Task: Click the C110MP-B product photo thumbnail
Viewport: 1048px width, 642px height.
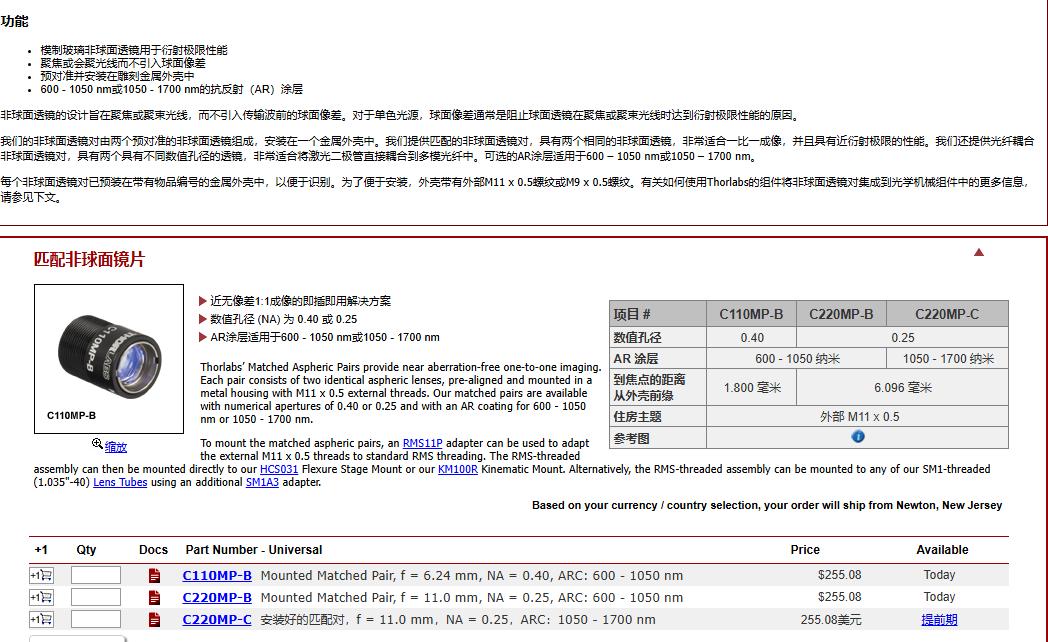Action: pos(109,359)
